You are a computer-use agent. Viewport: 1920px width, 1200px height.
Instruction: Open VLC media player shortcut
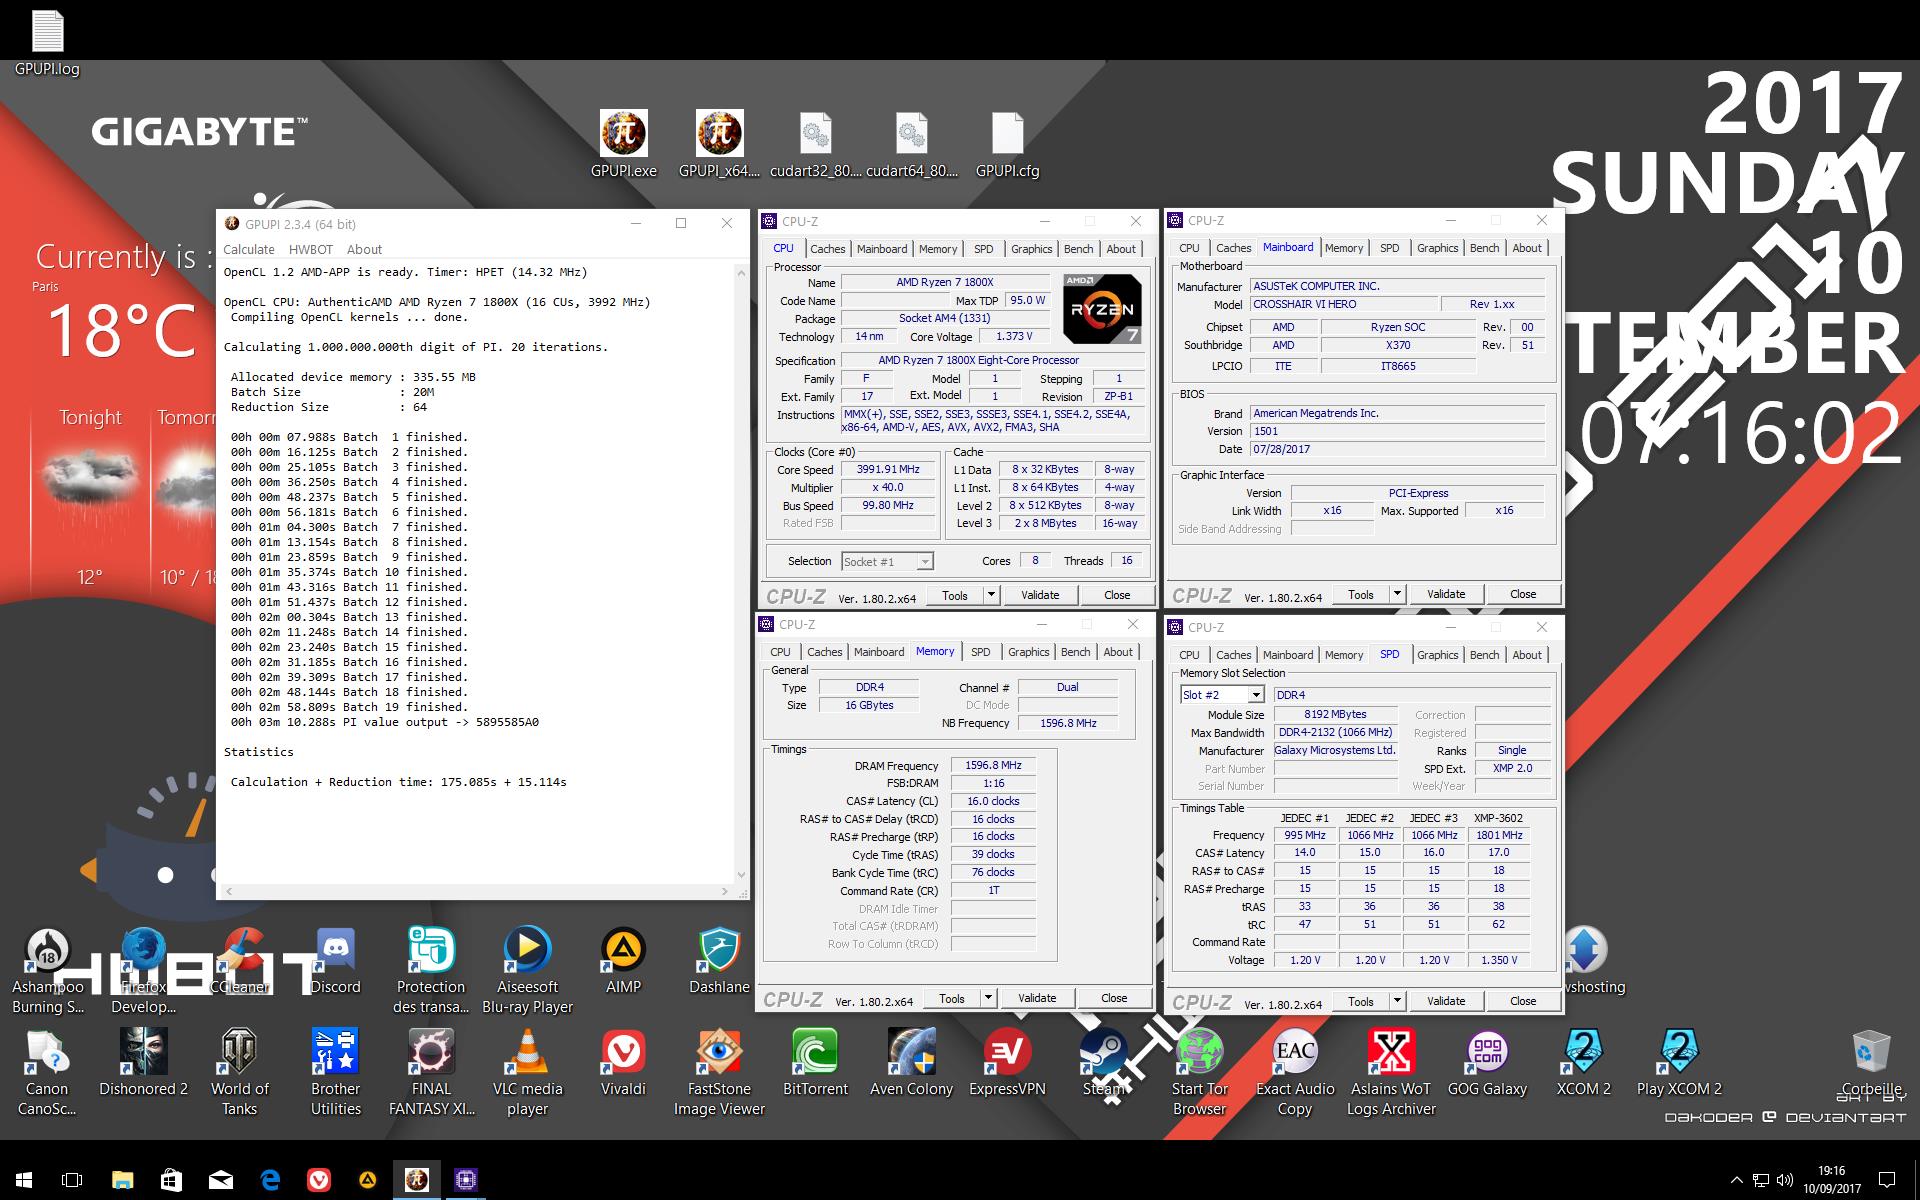pyautogui.click(x=527, y=1072)
